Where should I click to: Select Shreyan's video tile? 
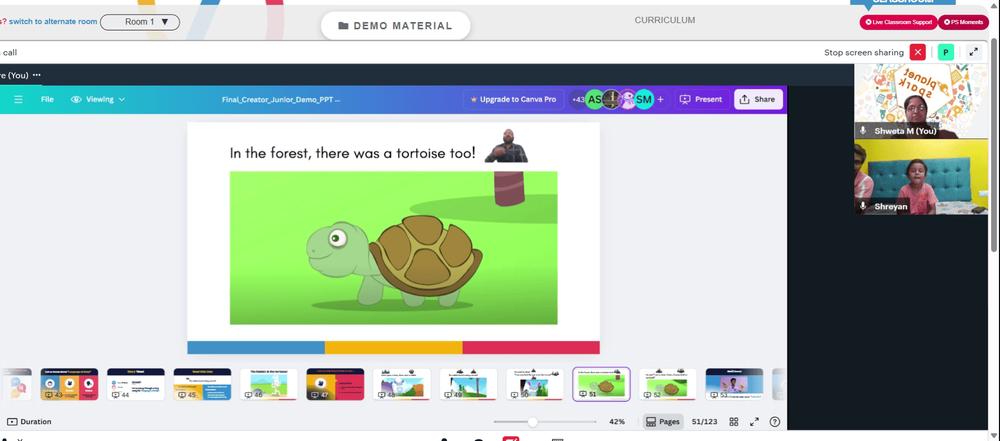pos(921,177)
